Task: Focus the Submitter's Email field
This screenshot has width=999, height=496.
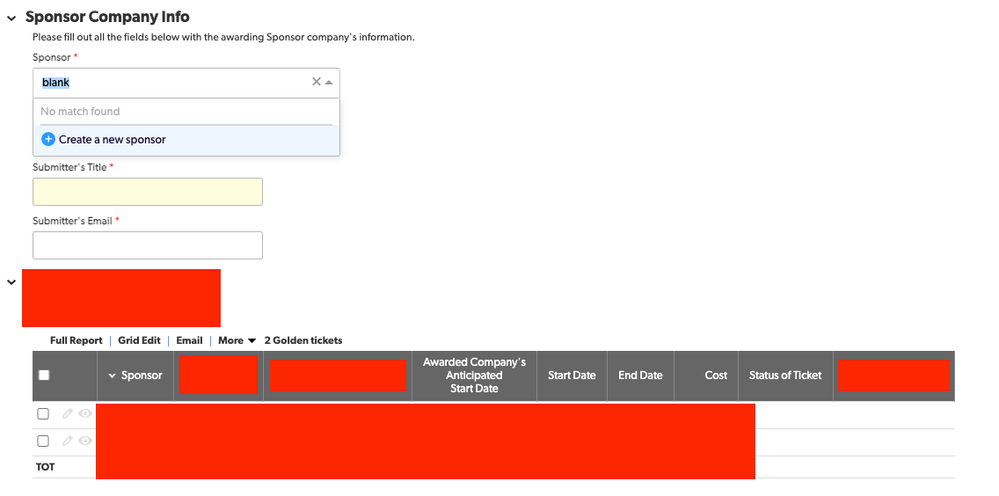Action: pos(147,245)
